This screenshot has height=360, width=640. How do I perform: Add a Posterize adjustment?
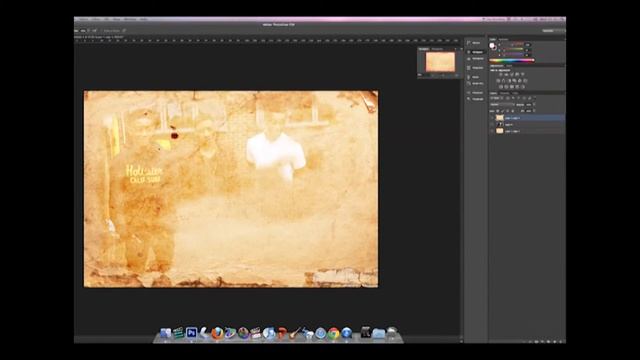click(506, 87)
